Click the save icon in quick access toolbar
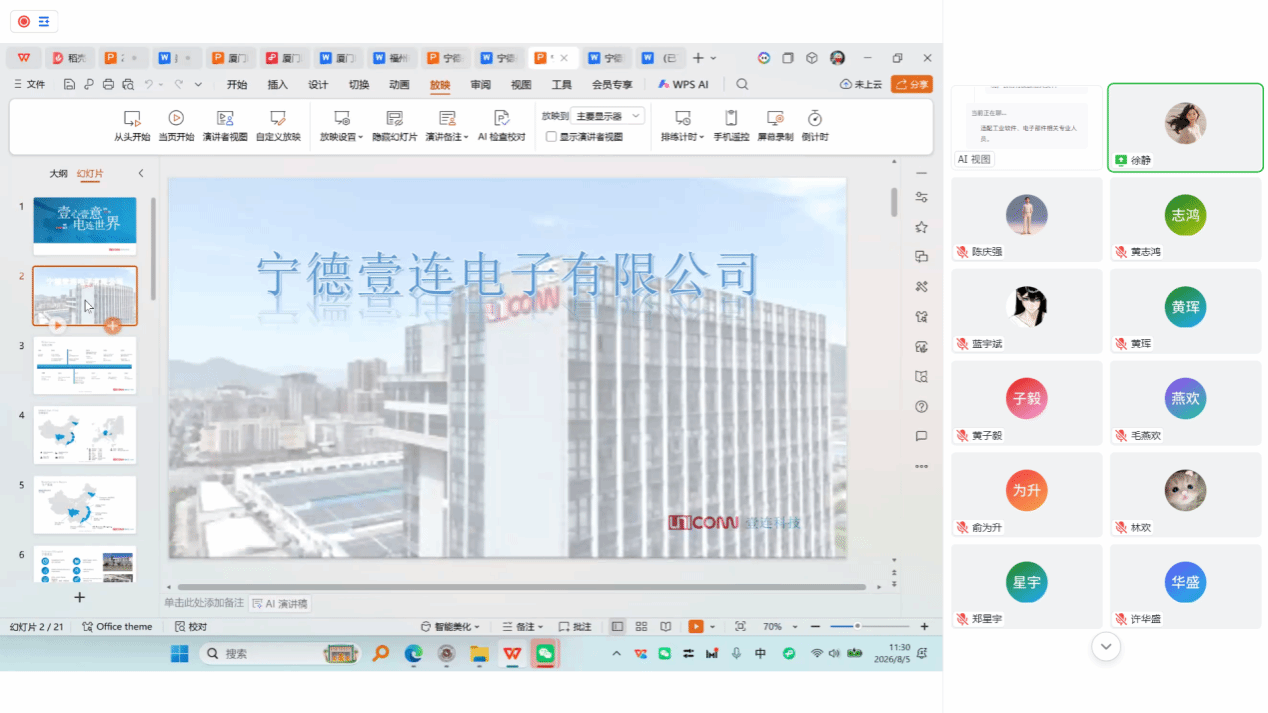 click(x=69, y=85)
